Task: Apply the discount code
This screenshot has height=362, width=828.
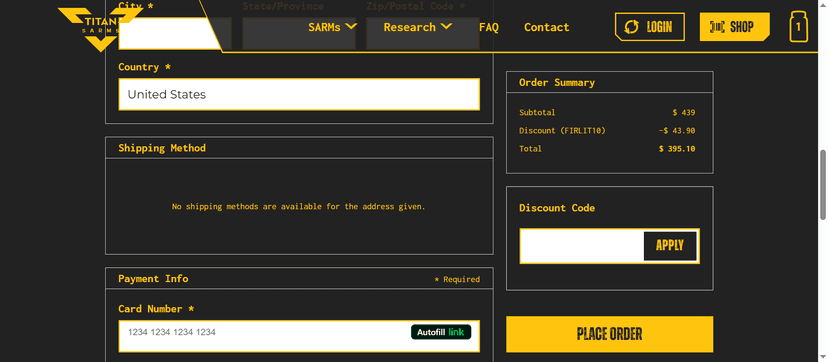Action: pyautogui.click(x=670, y=246)
